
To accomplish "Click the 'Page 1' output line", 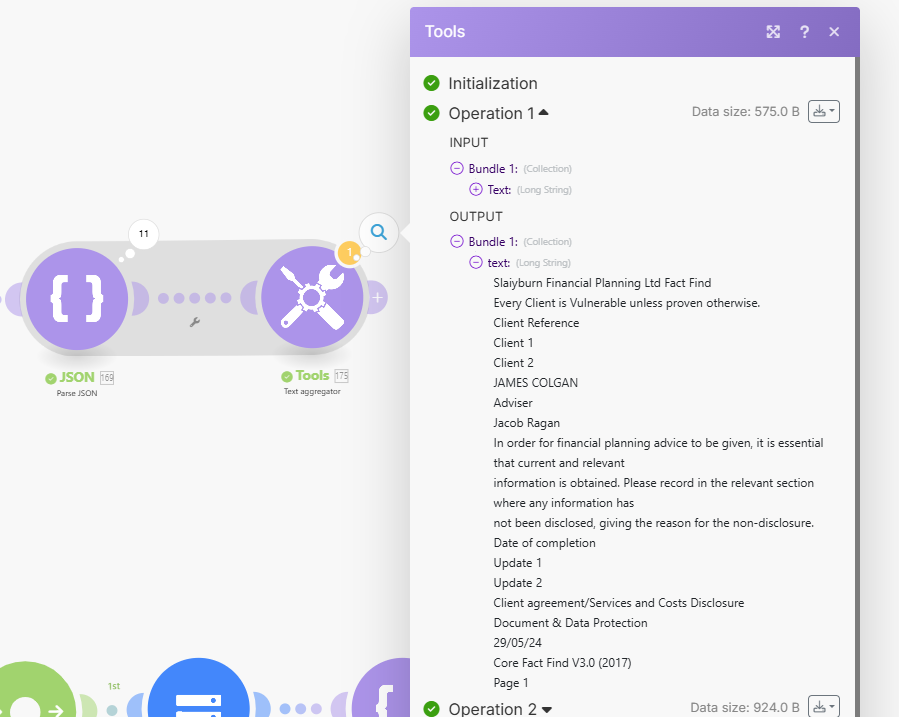I will click(x=510, y=683).
